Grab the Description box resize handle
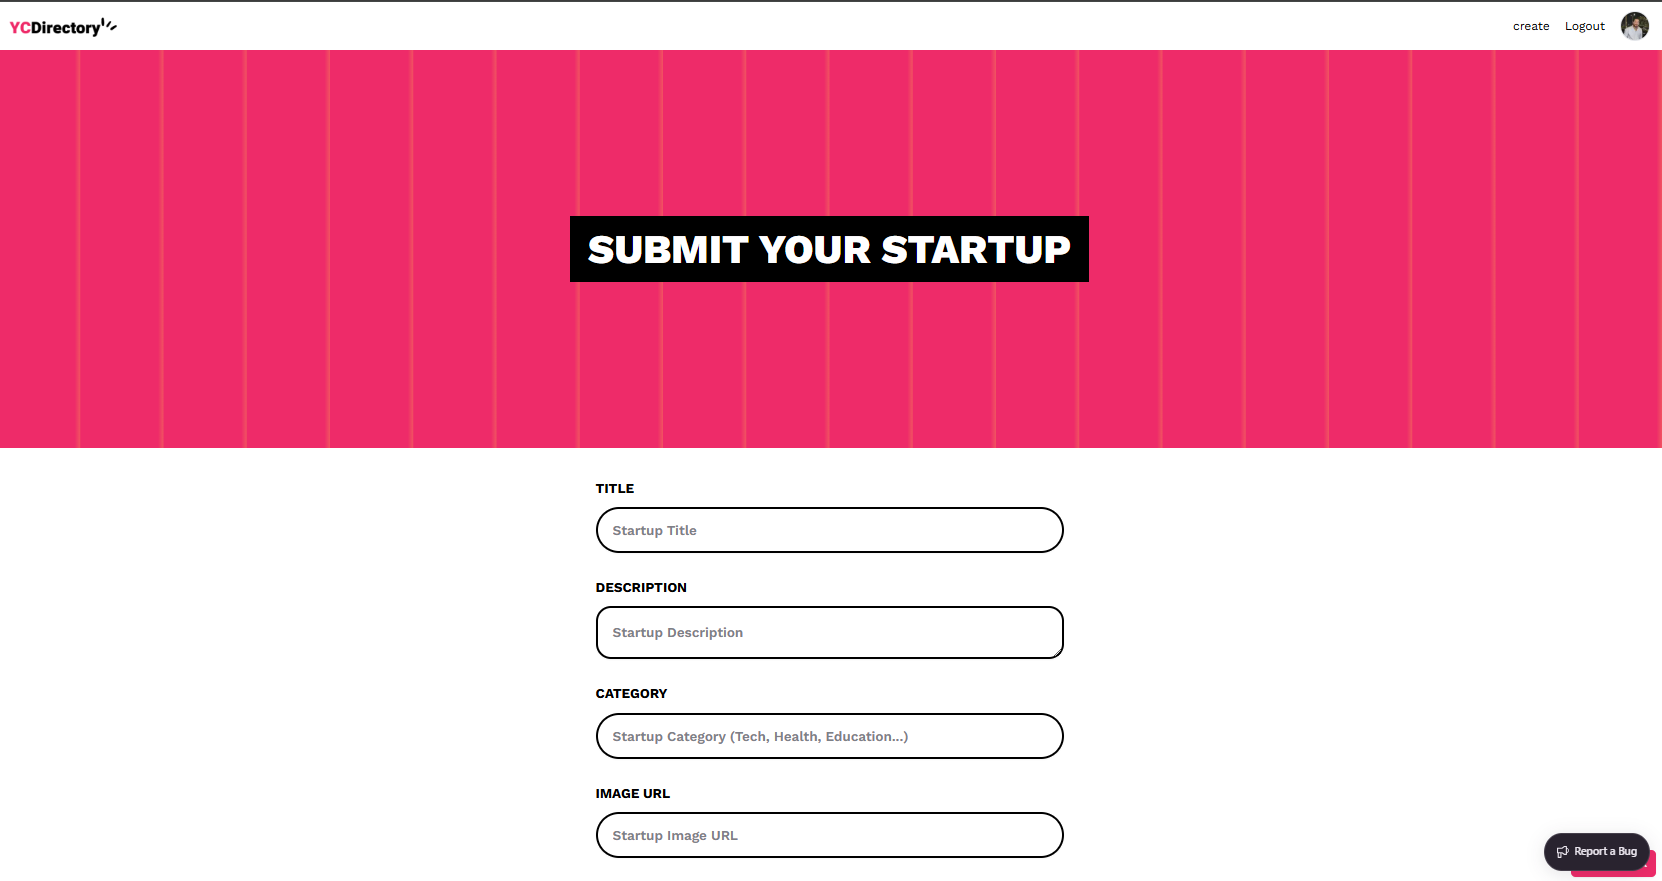The height and width of the screenshot is (881, 1662). tap(1057, 652)
